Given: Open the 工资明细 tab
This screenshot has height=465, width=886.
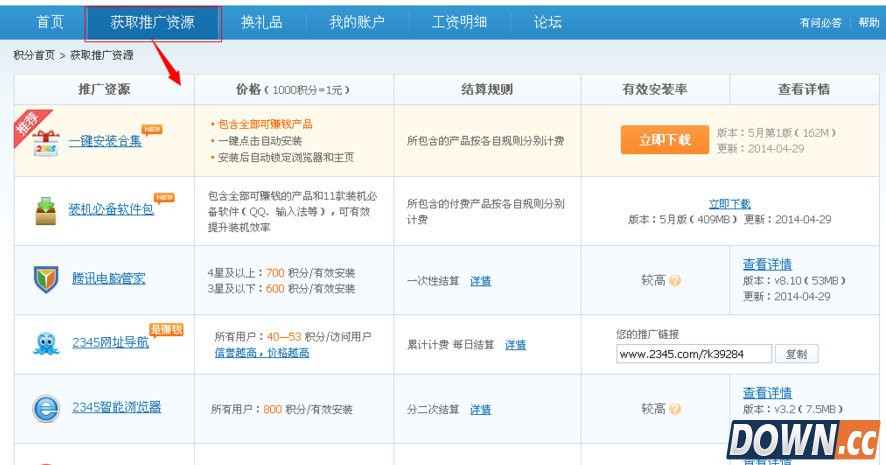Looking at the screenshot, I should tap(459, 22).
